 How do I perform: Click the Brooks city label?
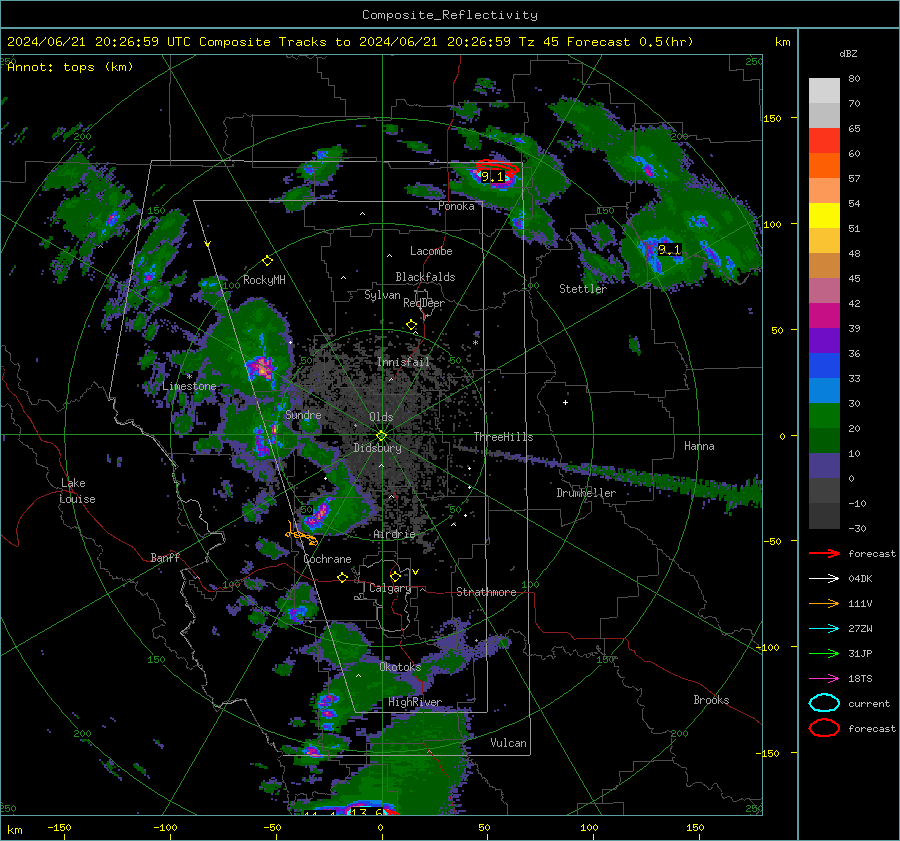pyautogui.click(x=711, y=700)
